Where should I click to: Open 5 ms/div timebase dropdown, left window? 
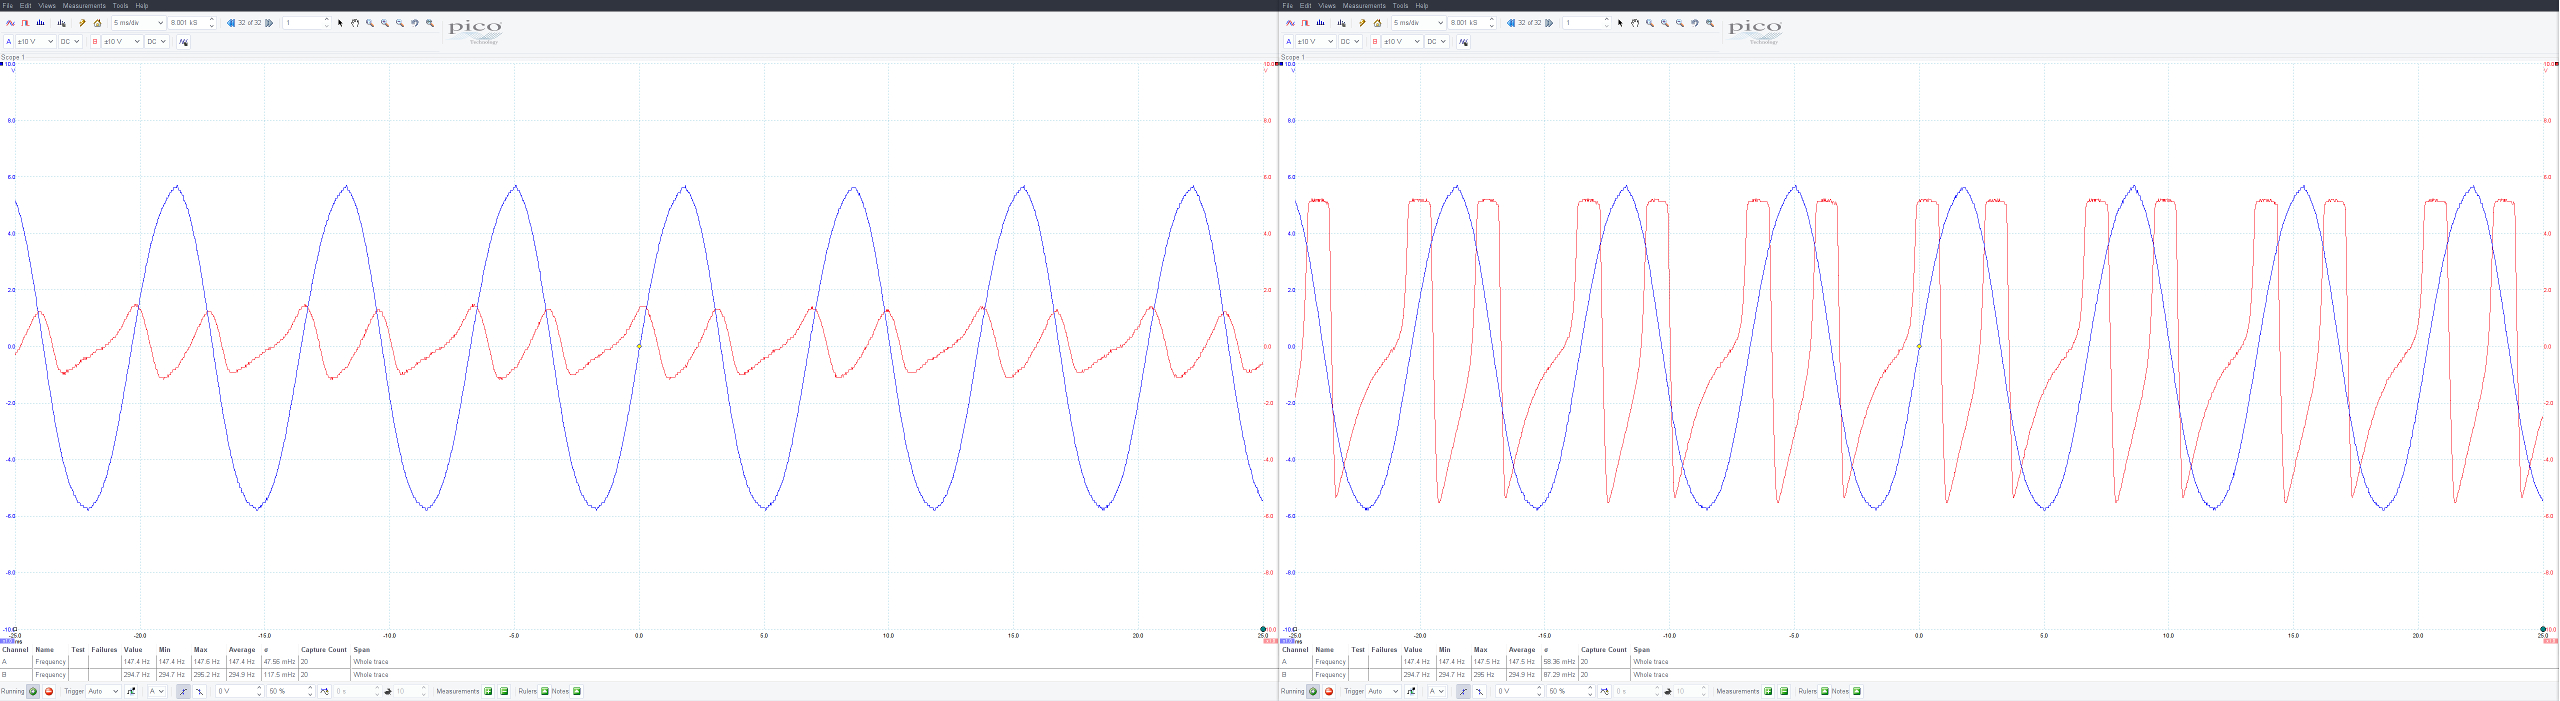click(138, 23)
